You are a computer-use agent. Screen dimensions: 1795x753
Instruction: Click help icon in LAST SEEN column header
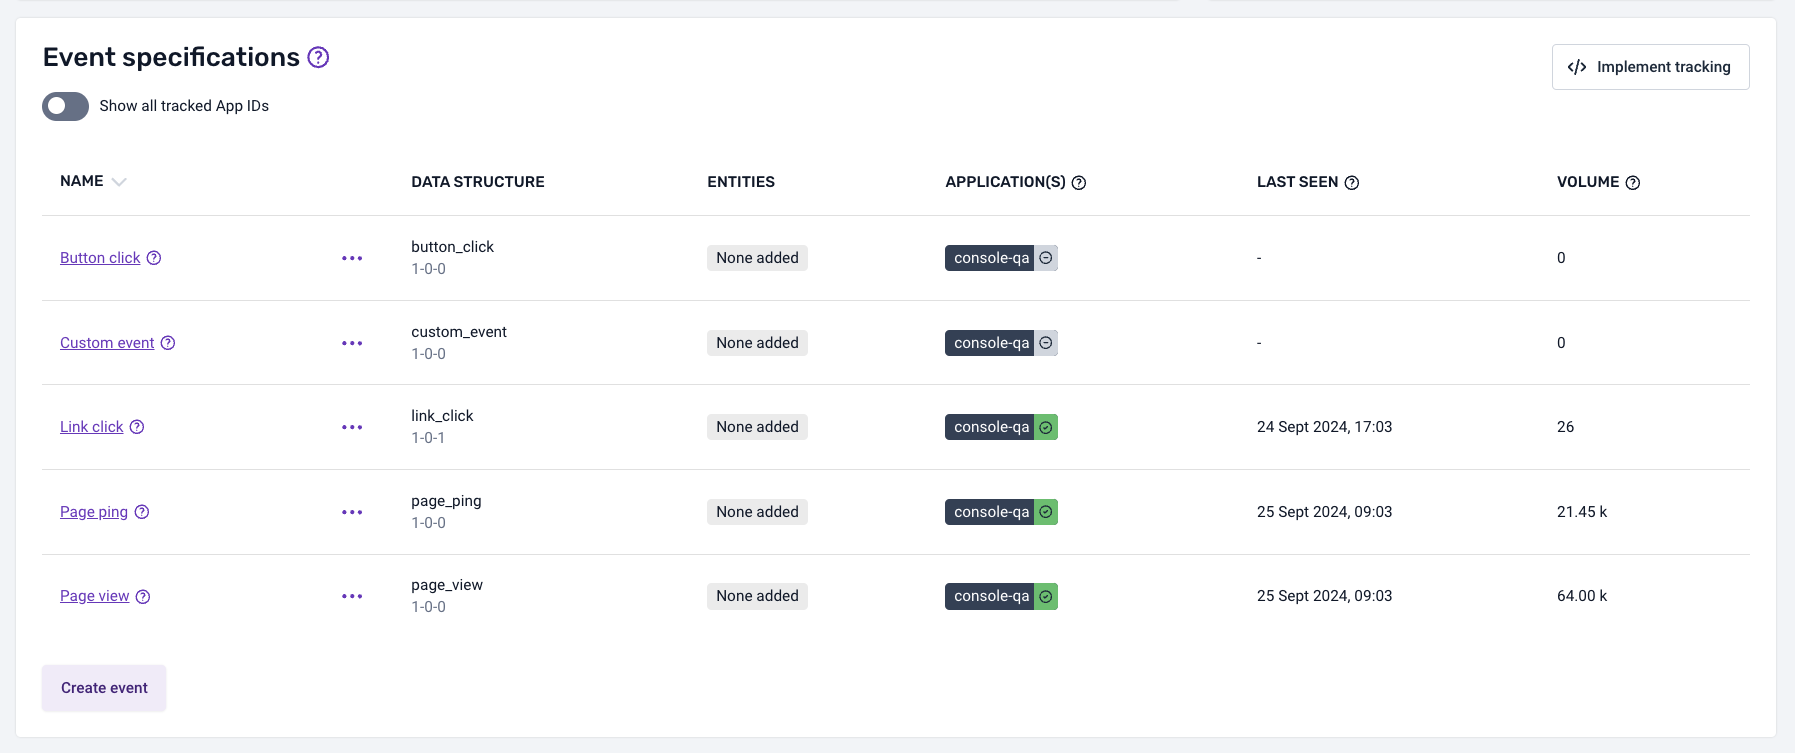pos(1352,183)
